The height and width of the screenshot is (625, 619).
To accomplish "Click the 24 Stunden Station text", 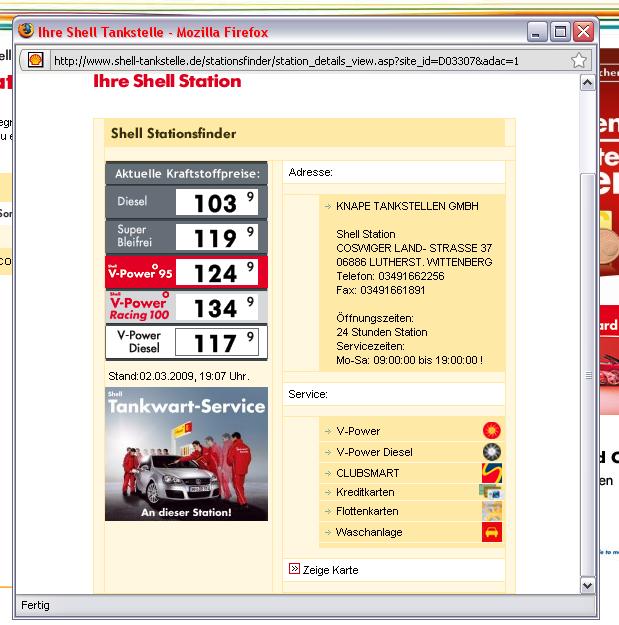I will (381, 332).
